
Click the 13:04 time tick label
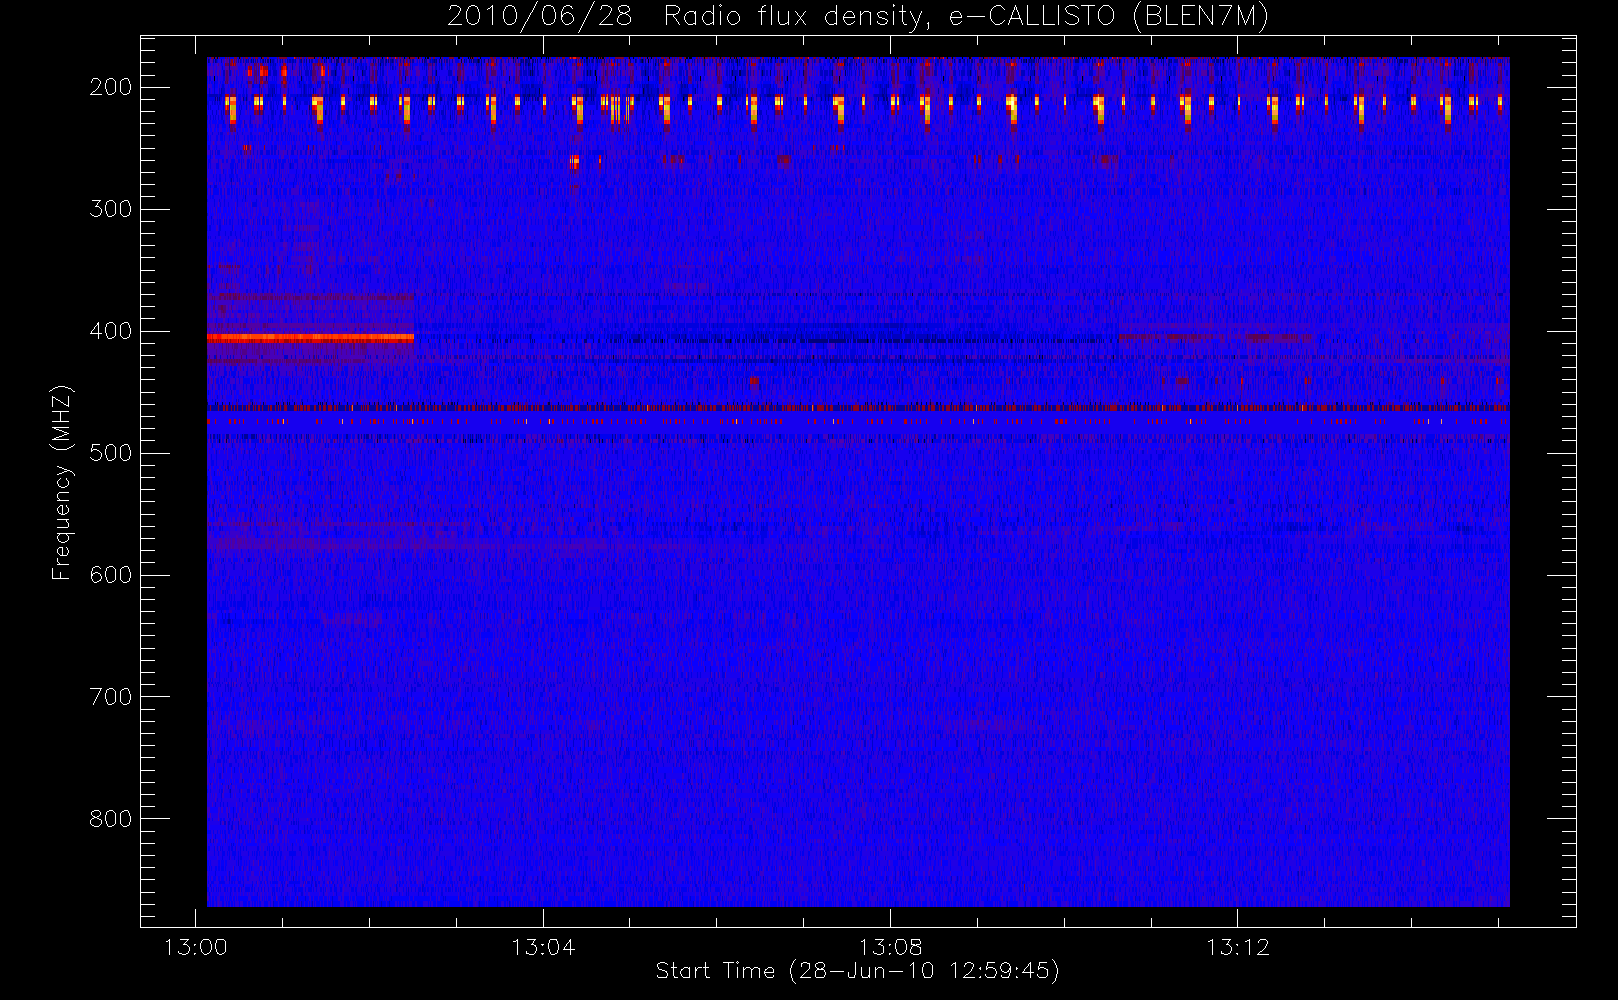[543, 947]
